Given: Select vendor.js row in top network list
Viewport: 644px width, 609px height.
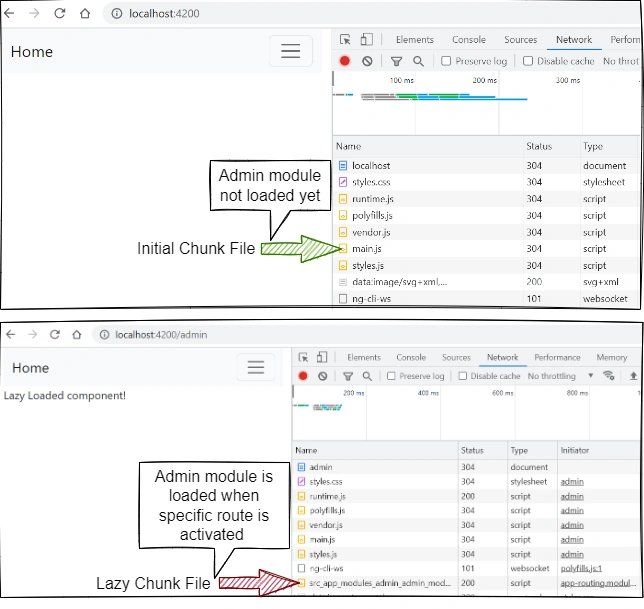Looking at the screenshot, I should tap(486, 232).
